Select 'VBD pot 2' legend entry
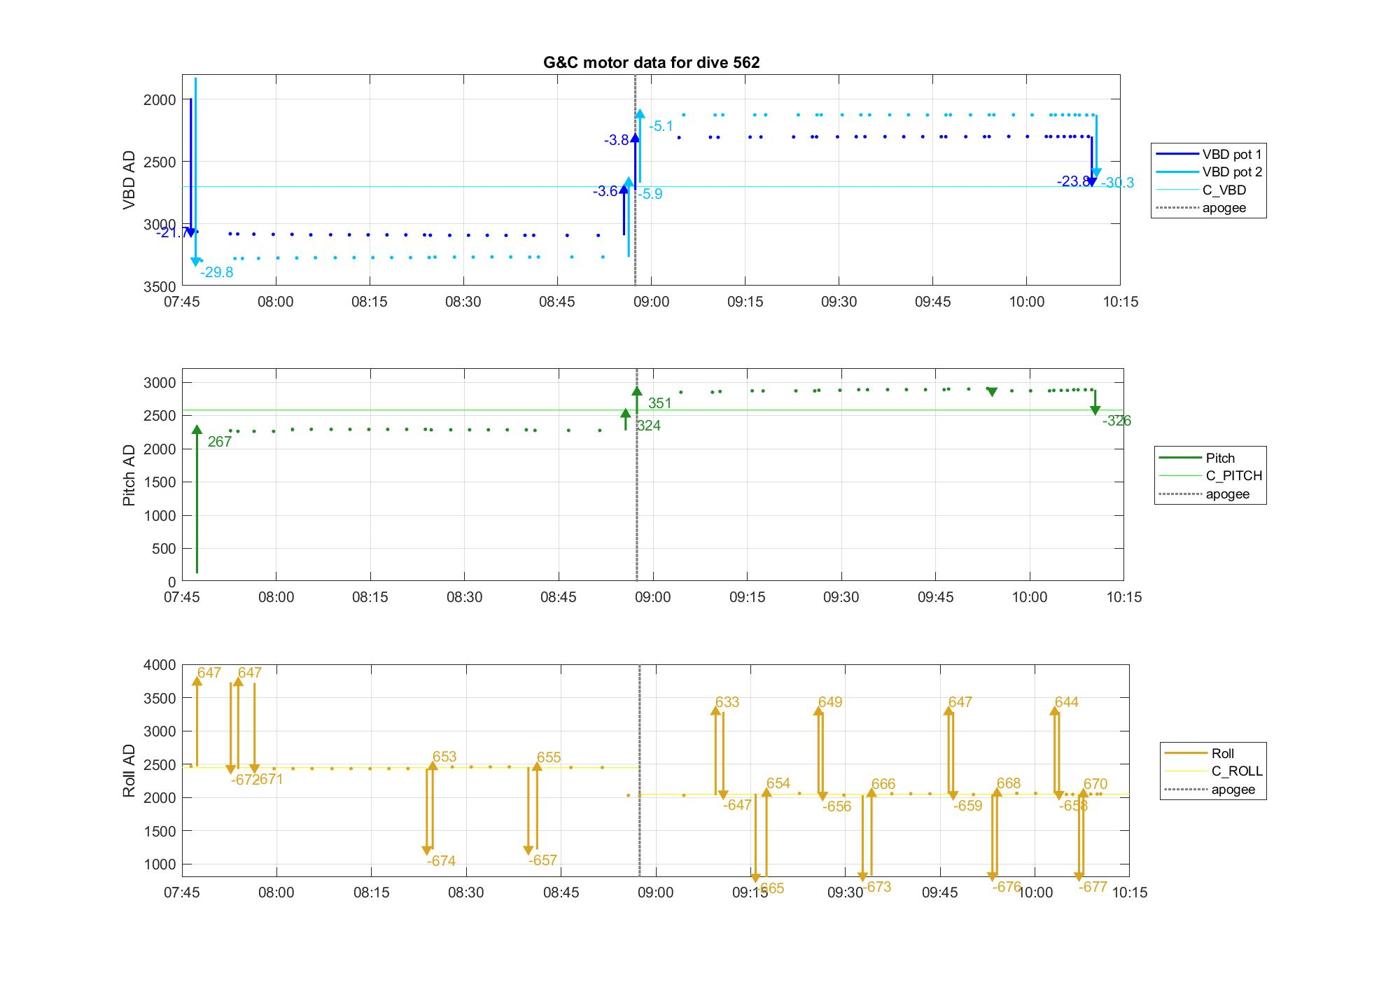Screen dimensions: 1400x986 pyautogui.click(x=1209, y=172)
